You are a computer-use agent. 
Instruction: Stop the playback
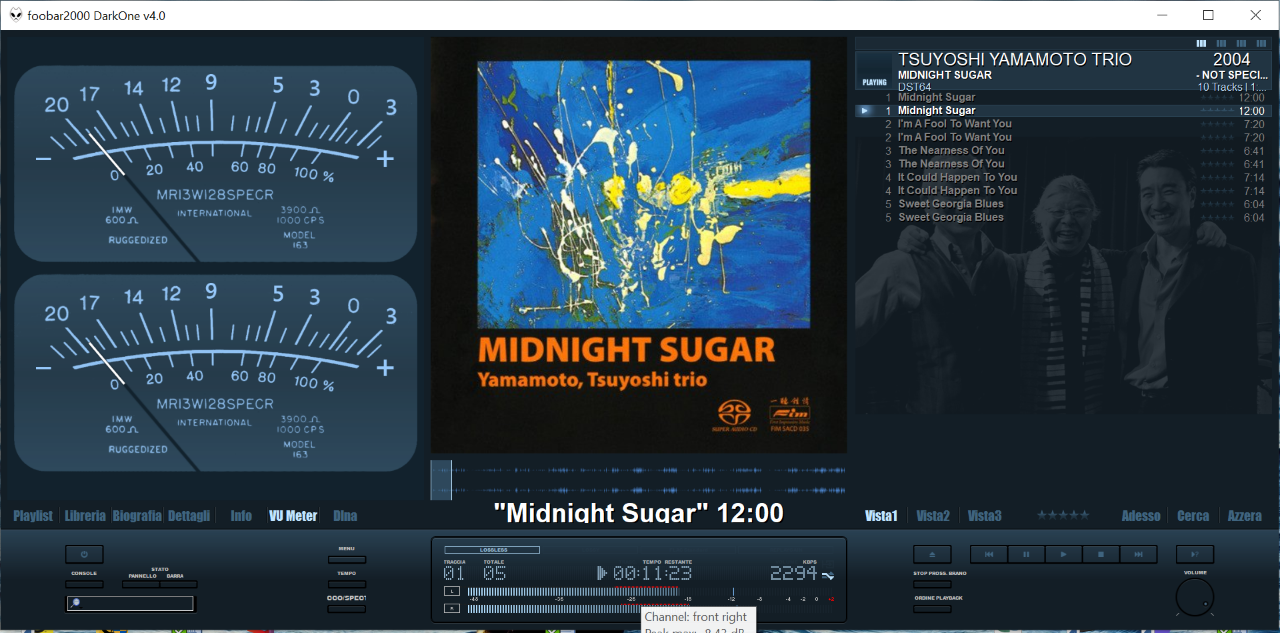pyautogui.click(x=1101, y=554)
